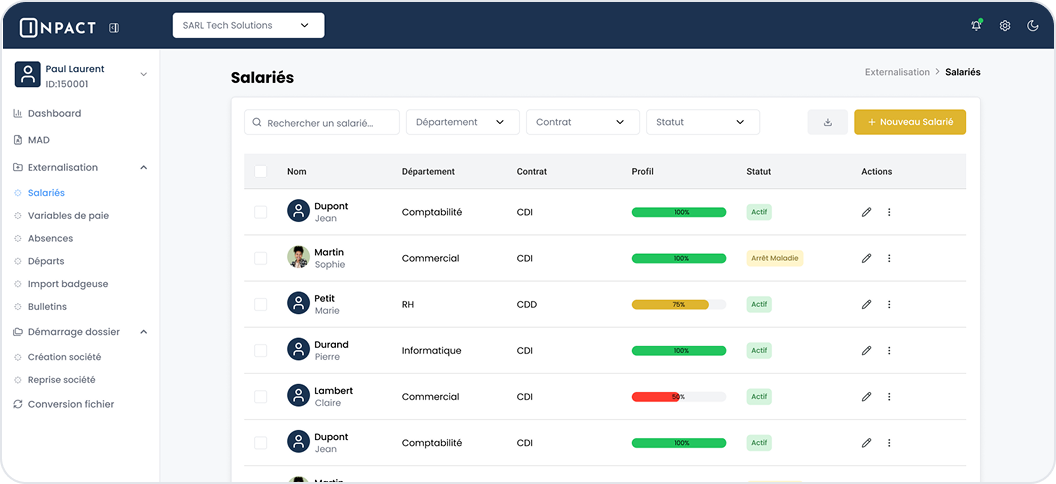Screen dimensions: 1056x484
Task: Click the Arrêt Maladie status badge
Action: point(774,258)
